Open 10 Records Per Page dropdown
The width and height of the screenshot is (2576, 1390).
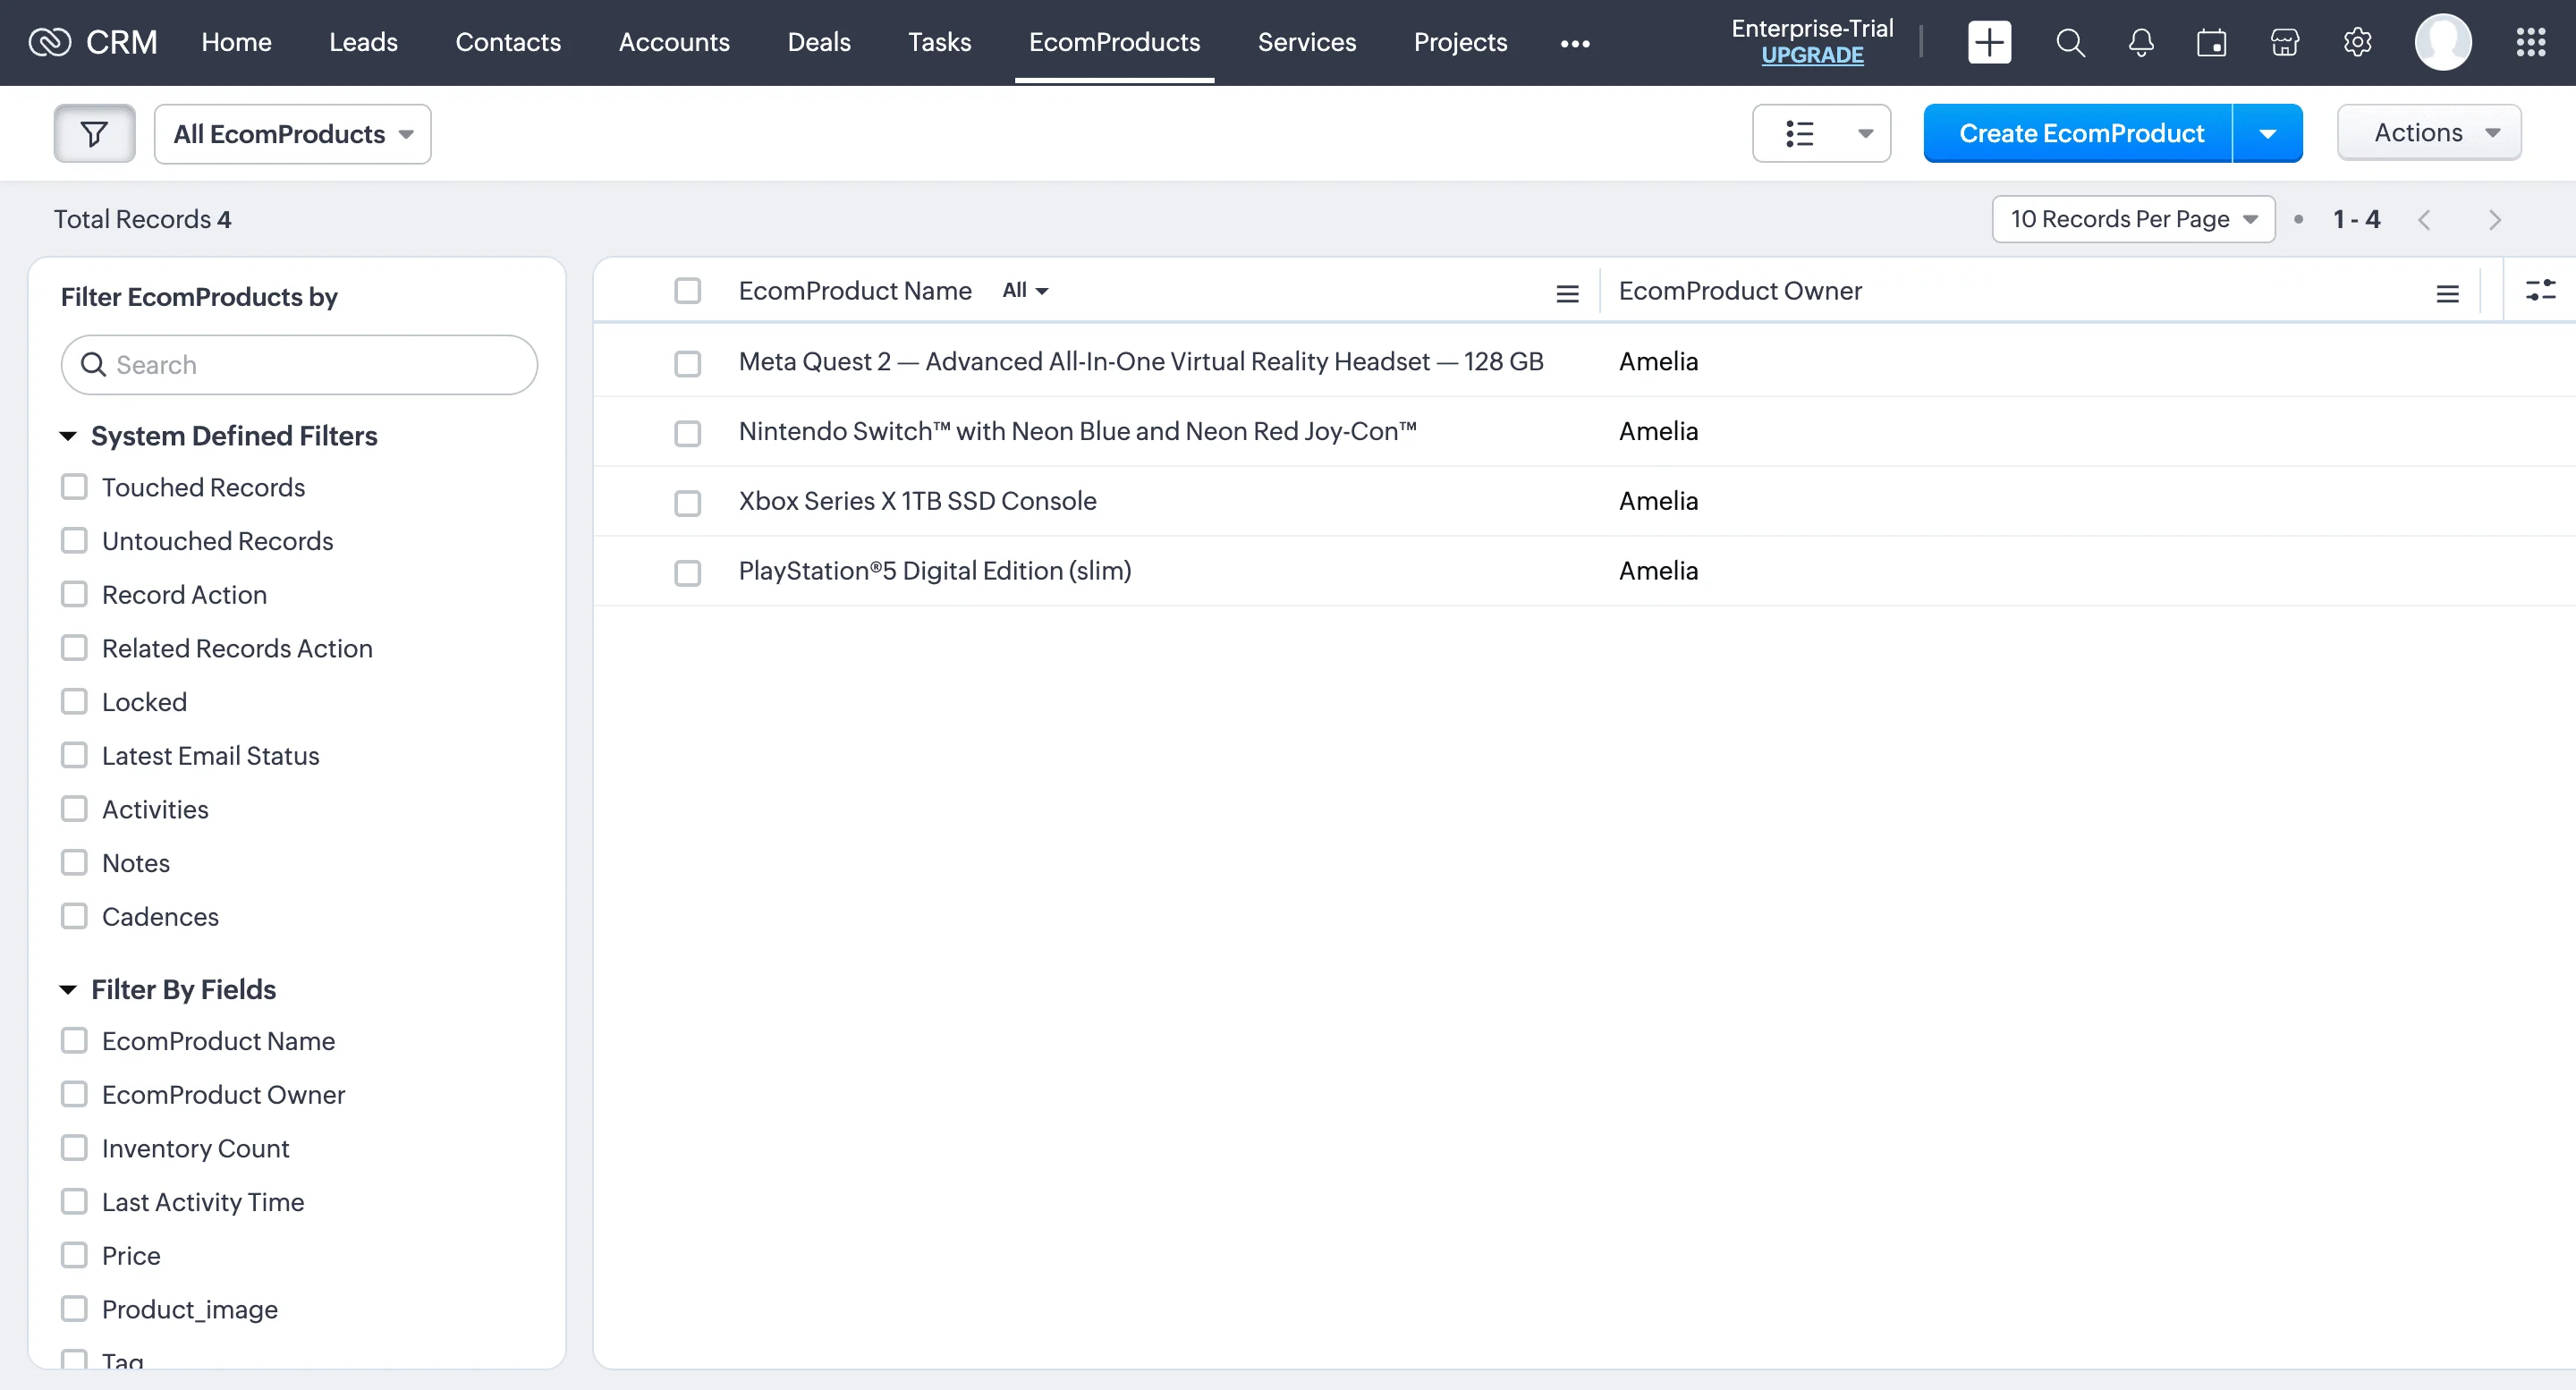pos(2133,219)
